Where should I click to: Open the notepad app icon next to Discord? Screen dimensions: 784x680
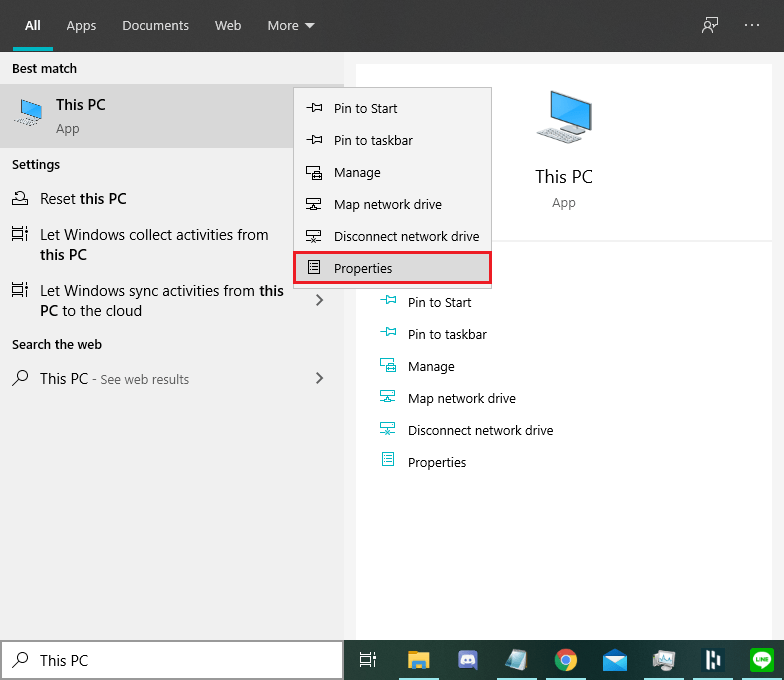coord(516,660)
